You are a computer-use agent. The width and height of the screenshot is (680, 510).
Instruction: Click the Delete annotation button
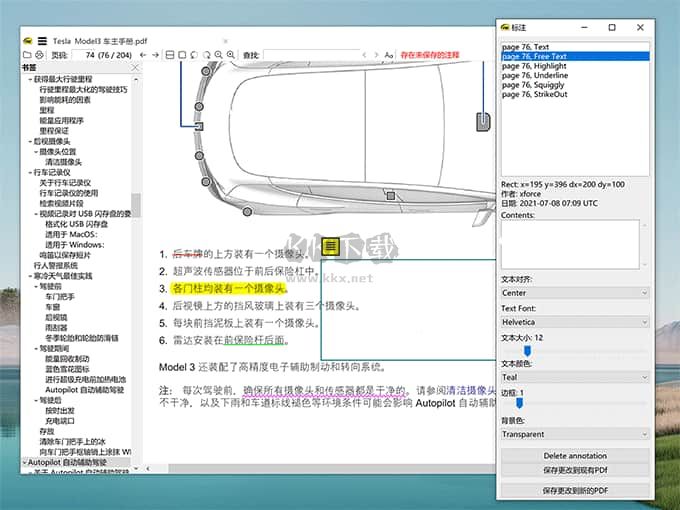coord(575,456)
